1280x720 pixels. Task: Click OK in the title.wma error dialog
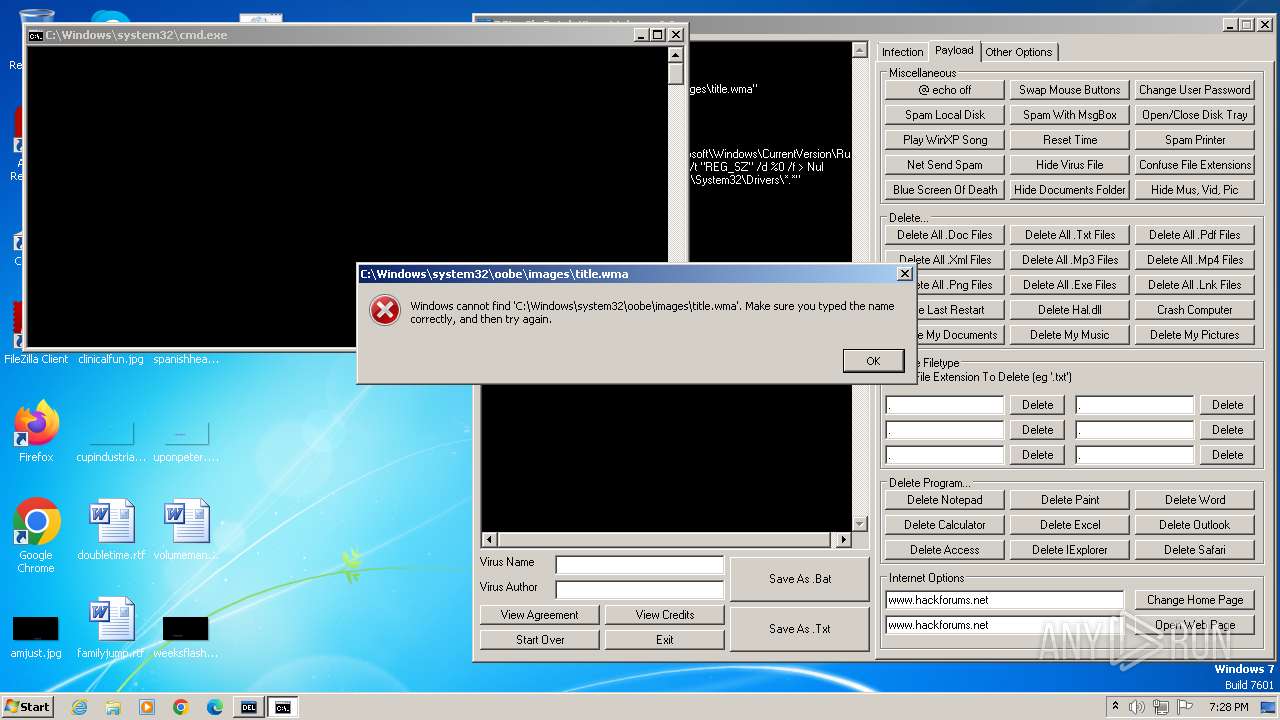pos(873,361)
